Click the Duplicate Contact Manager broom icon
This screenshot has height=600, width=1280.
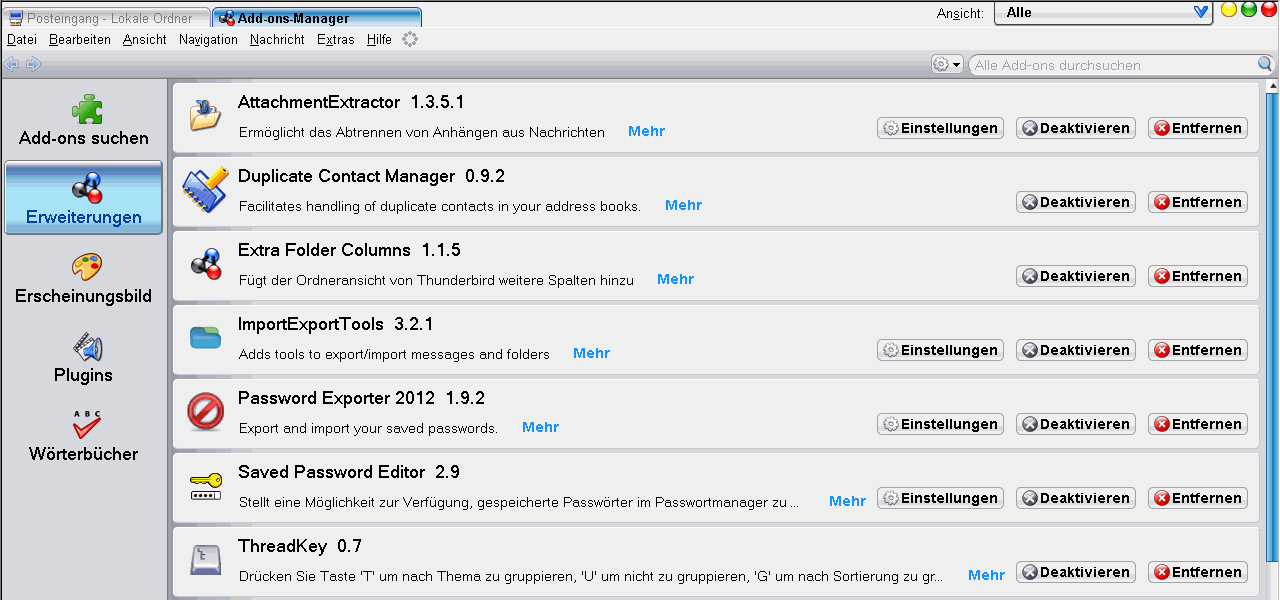point(204,190)
